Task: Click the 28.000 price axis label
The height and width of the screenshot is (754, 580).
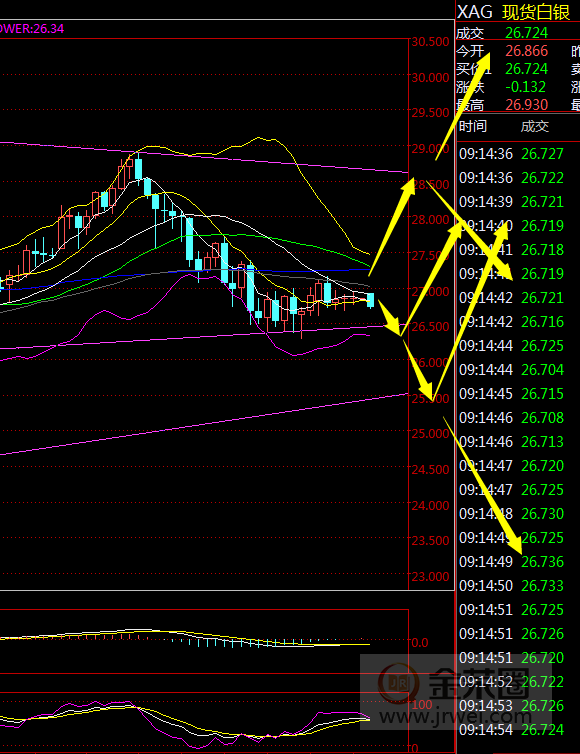Action: pos(430,220)
